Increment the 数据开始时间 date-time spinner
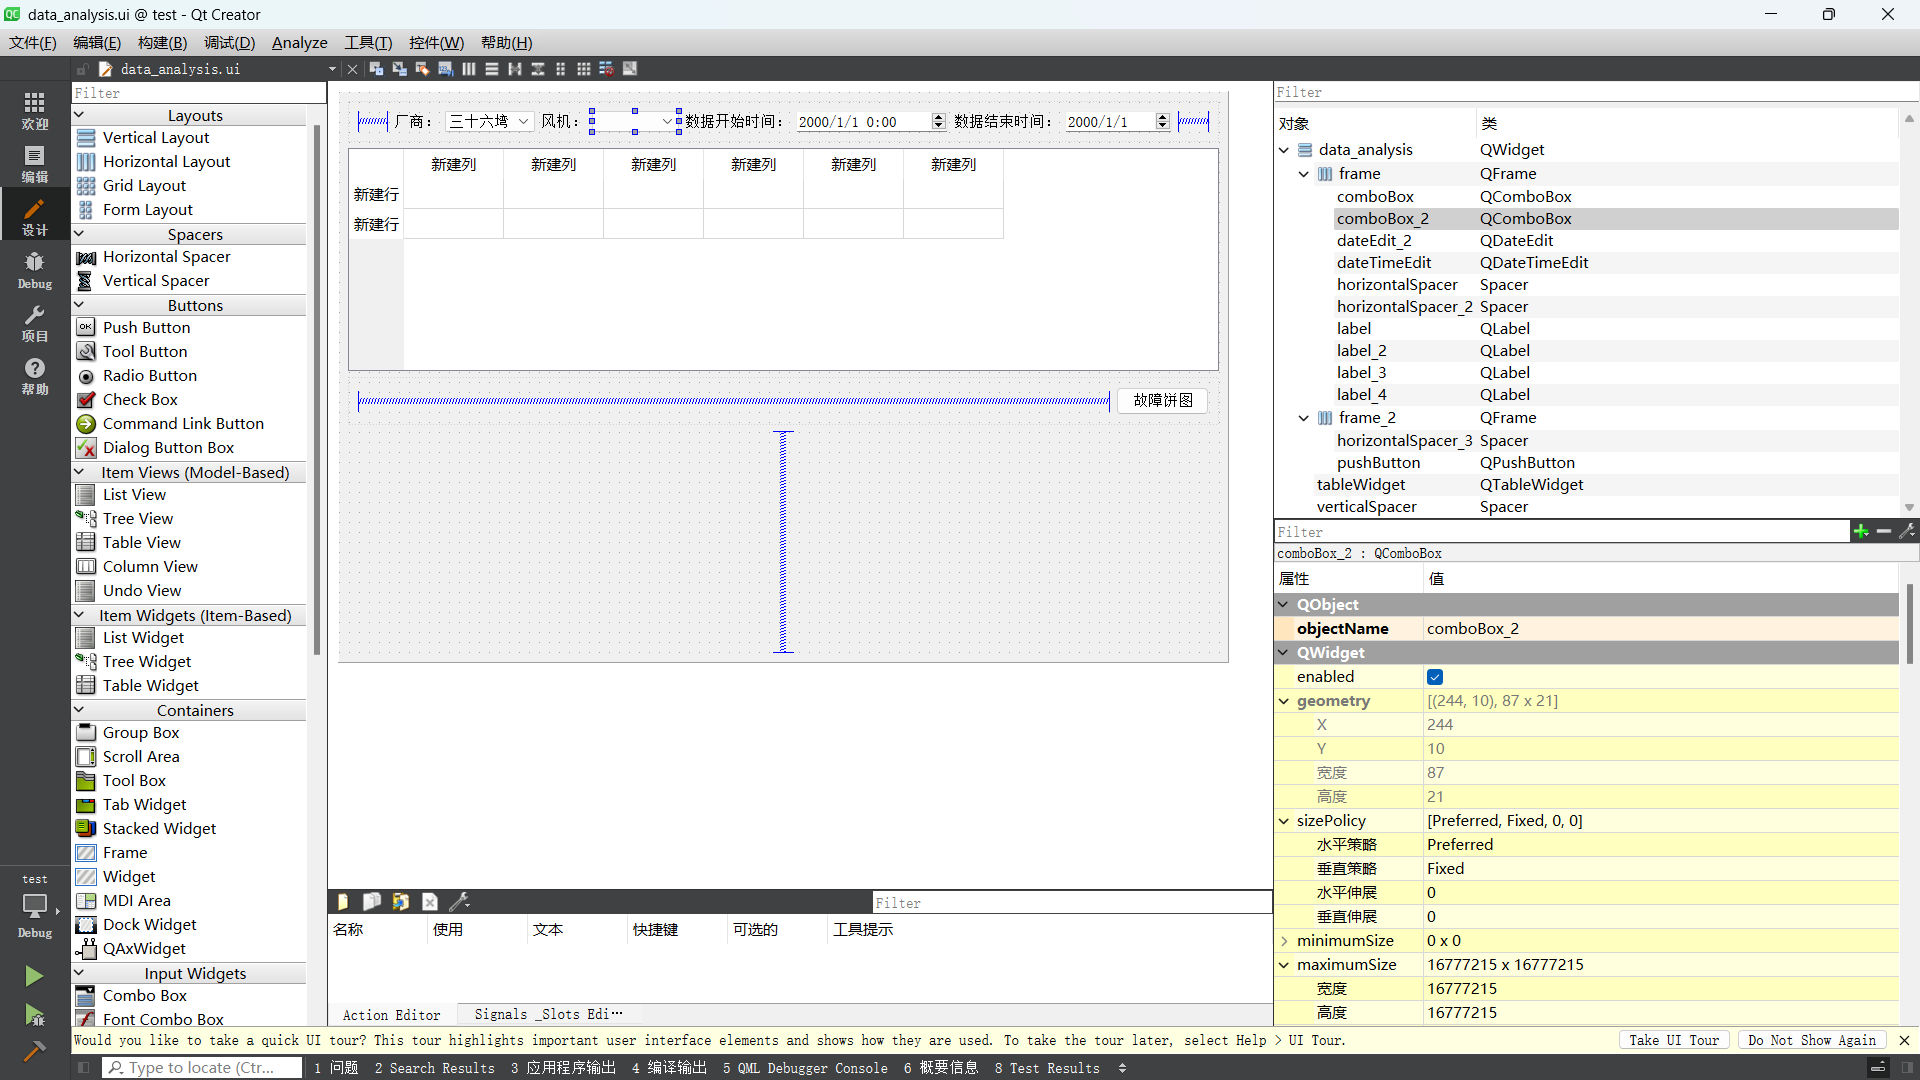 click(938, 117)
